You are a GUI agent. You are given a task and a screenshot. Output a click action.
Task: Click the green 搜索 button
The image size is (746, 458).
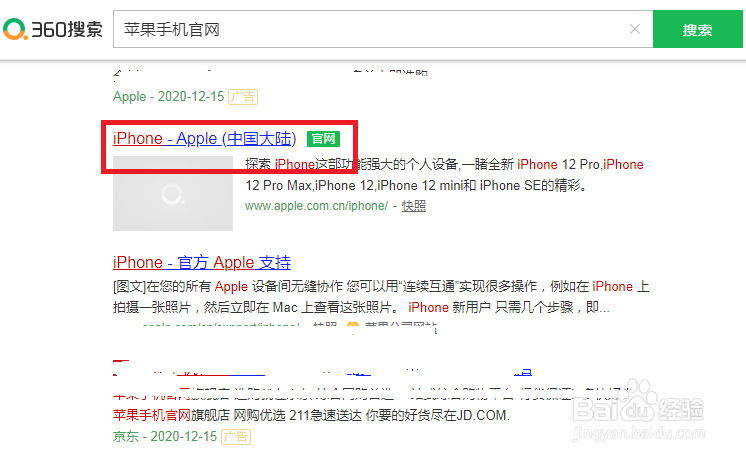click(x=697, y=29)
